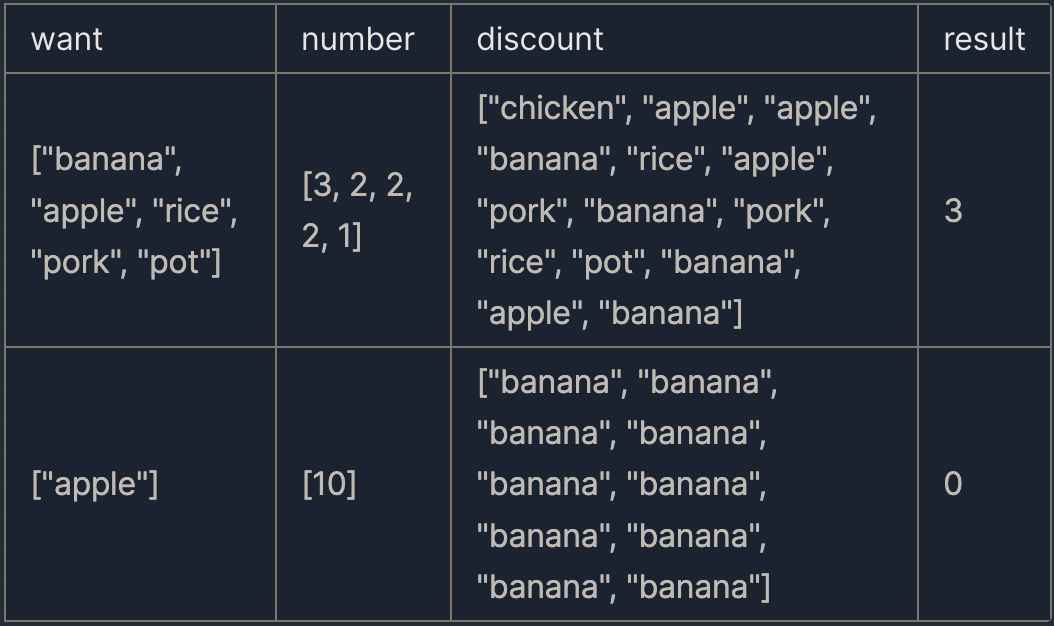
Task: Select the want cell containing banana, apple, rice
Action: point(140,210)
